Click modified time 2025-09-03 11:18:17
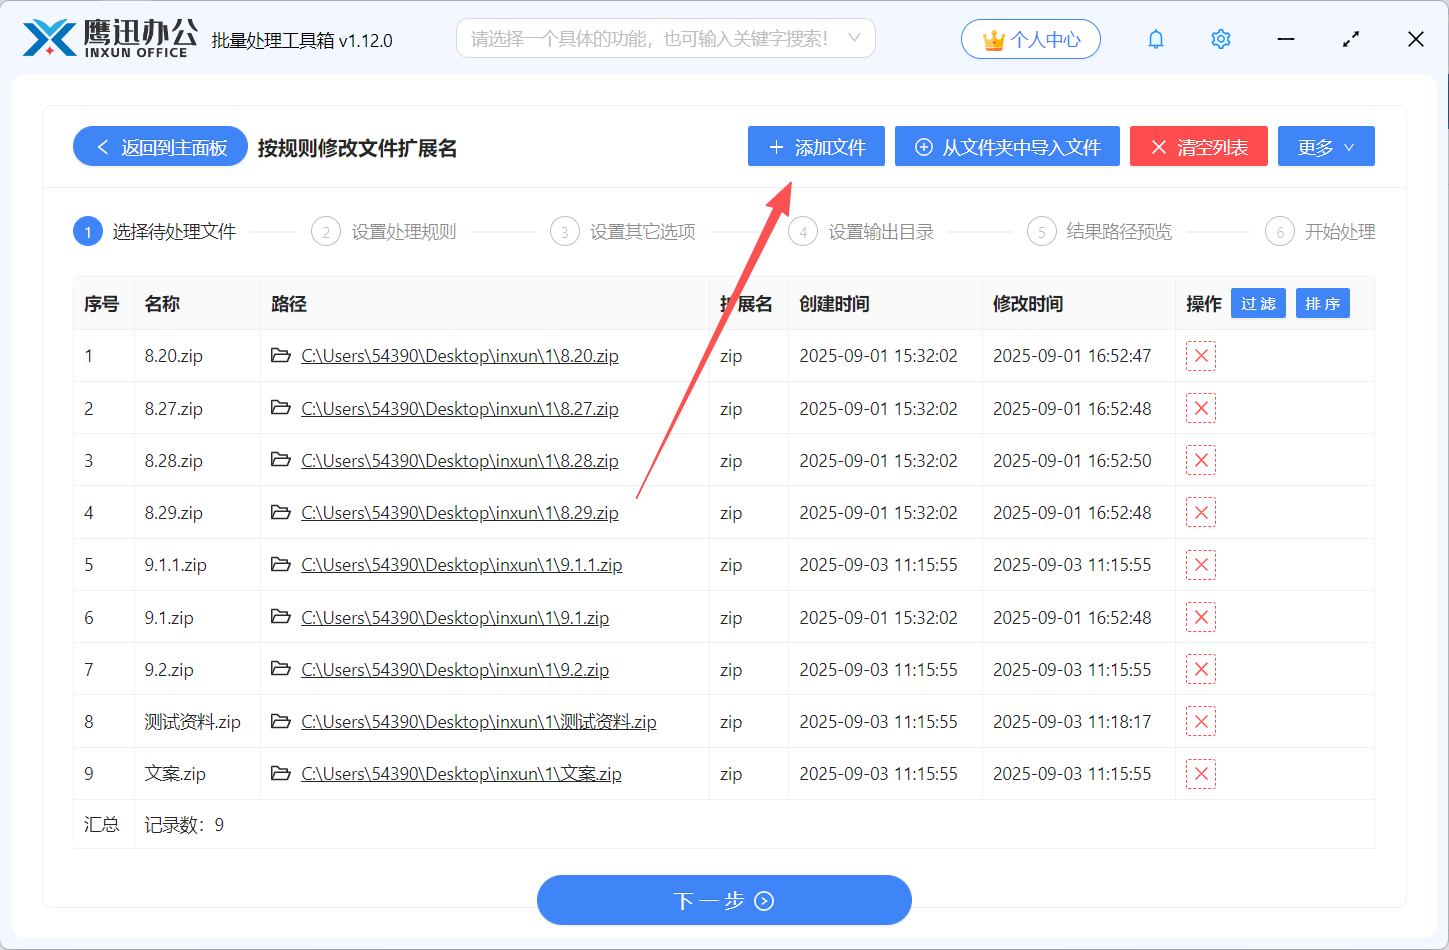The image size is (1449, 950). [x=1072, y=722]
